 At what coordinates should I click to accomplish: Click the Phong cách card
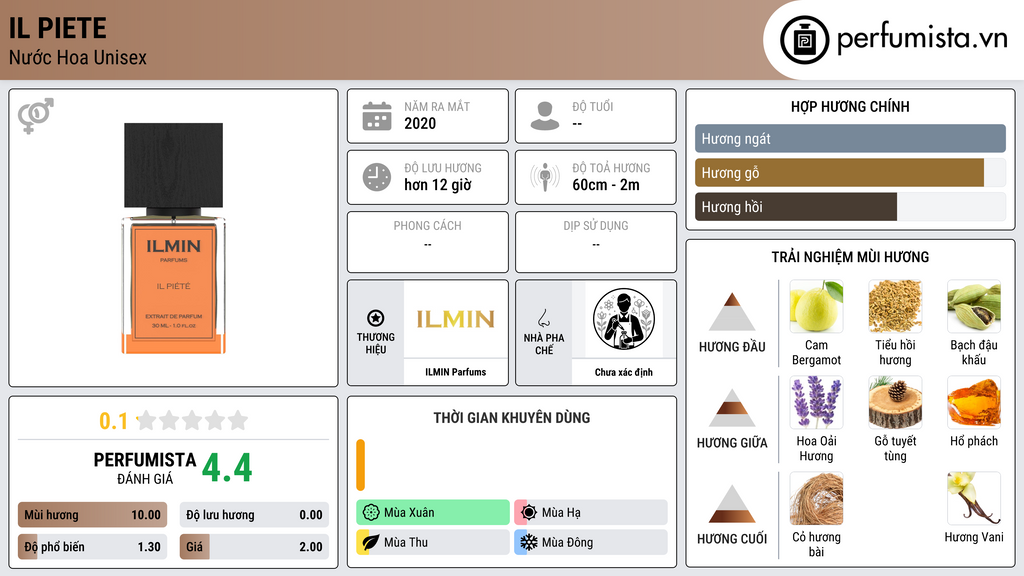point(428,242)
